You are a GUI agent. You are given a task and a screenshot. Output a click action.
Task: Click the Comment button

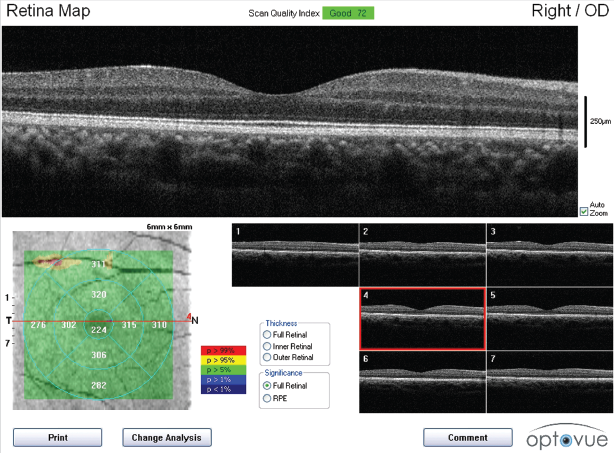[x=467, y=437]
